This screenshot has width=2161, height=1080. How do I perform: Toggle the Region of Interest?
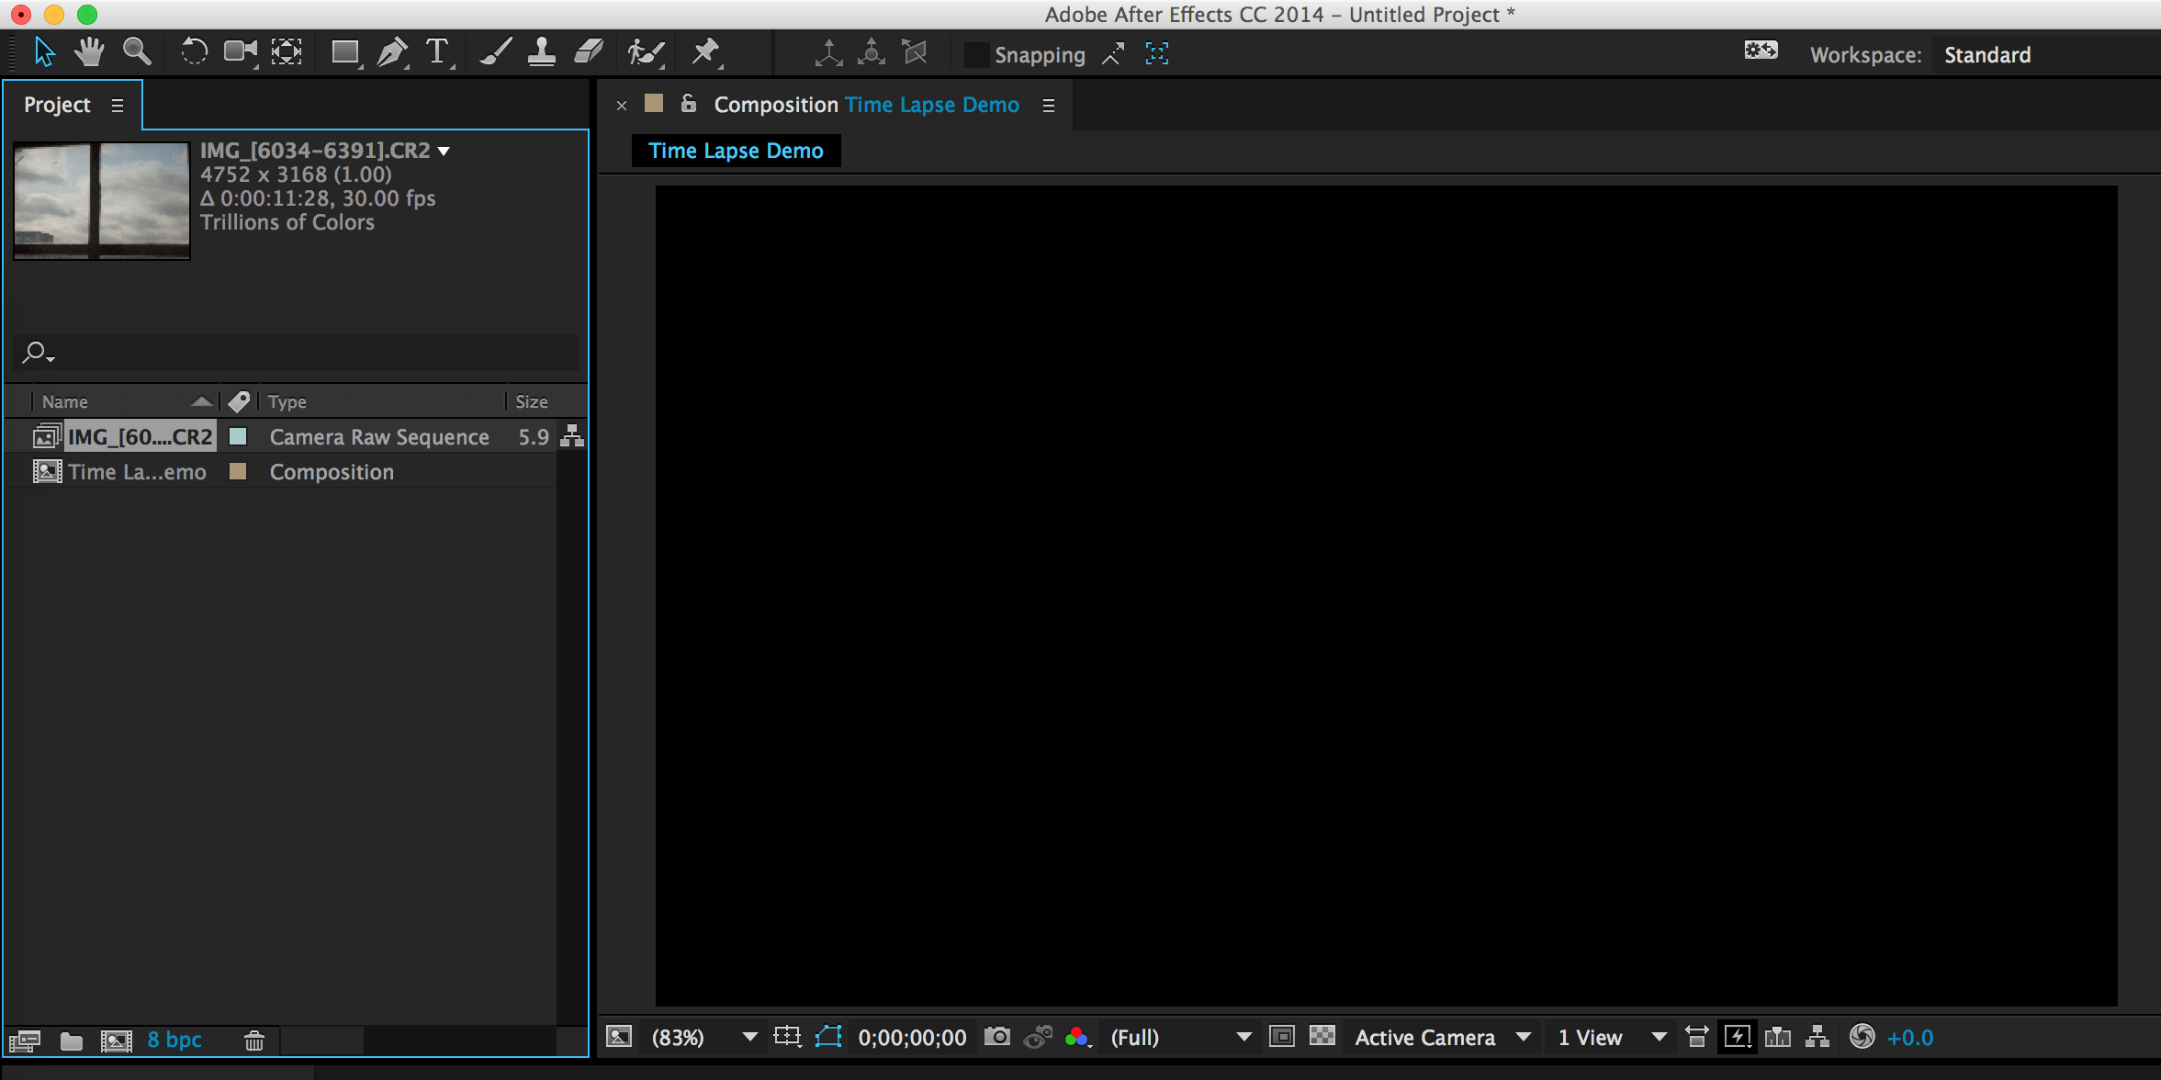1282,1037
